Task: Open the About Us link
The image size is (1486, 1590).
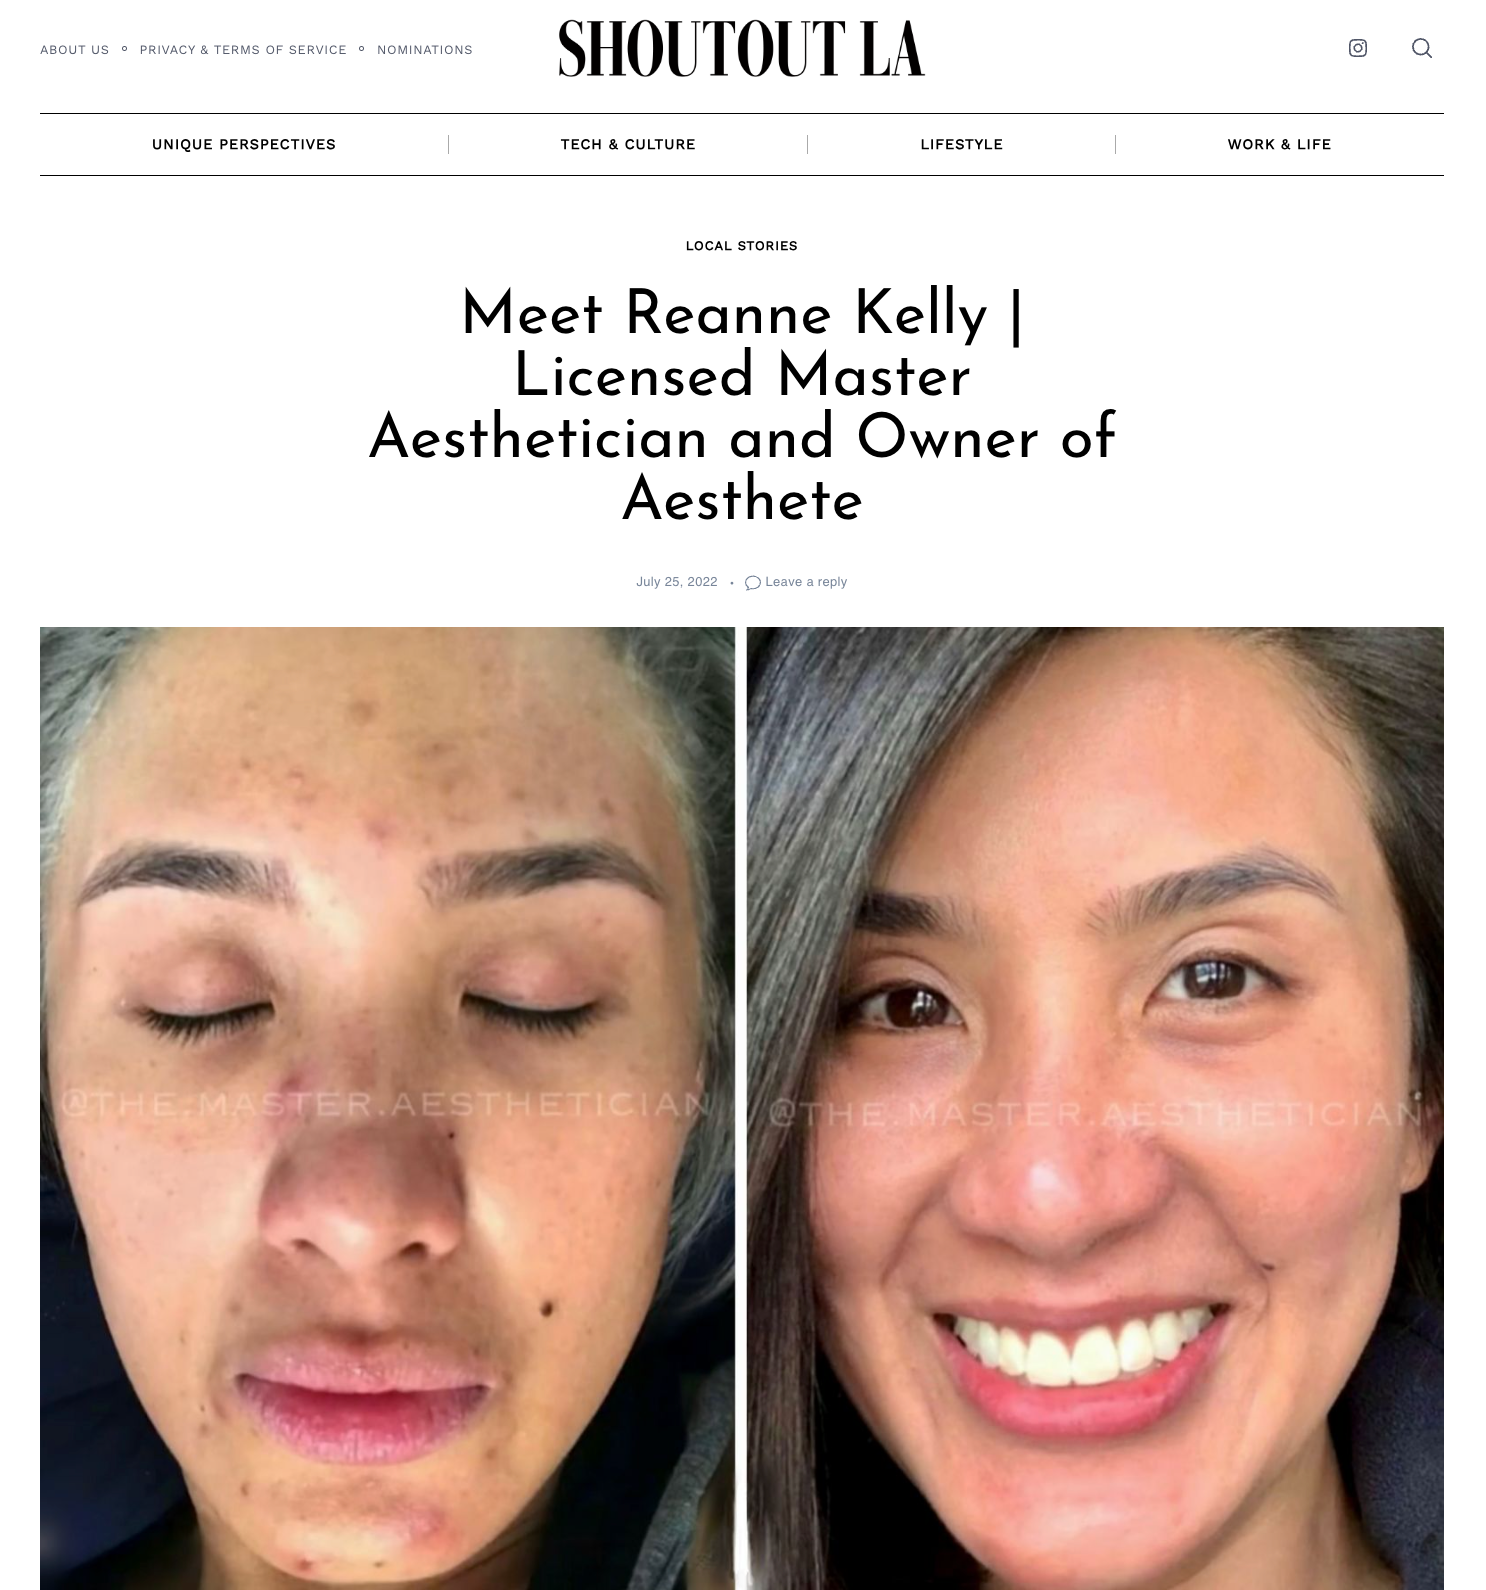Action: pyautogui.click(x=75, y=50)
